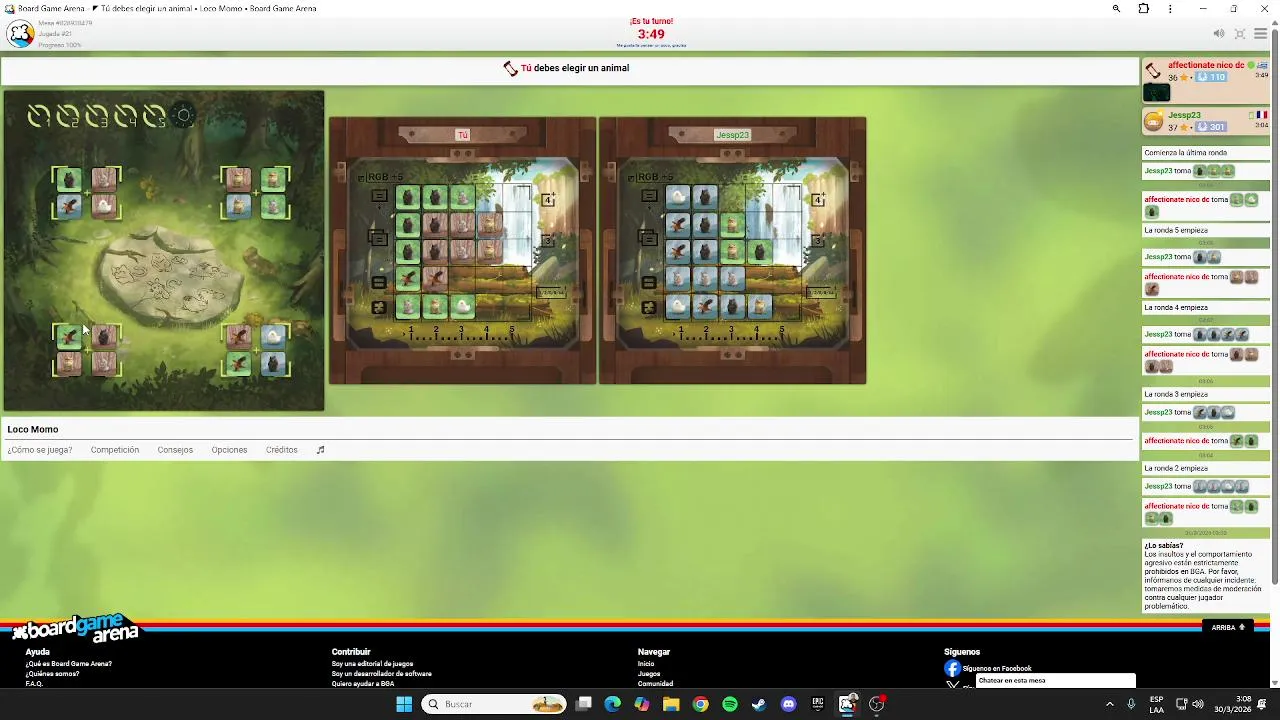Click the eagle tile in Jessp23's bottom row
Image resolution: width=1280 pixels, height=720 pixels.
pyautogui.click(x=705, y=307)
